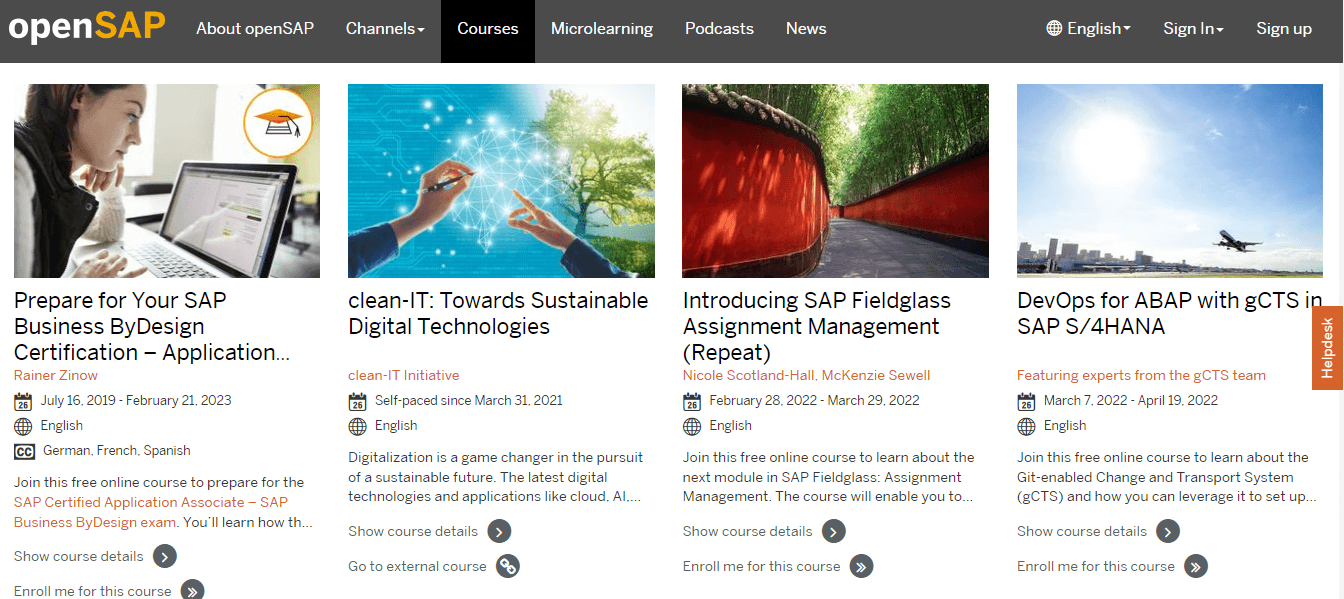Click the graduation cap badge on the first course image
This screenshot has height=599, width=1344.
[x=278, y=123]
